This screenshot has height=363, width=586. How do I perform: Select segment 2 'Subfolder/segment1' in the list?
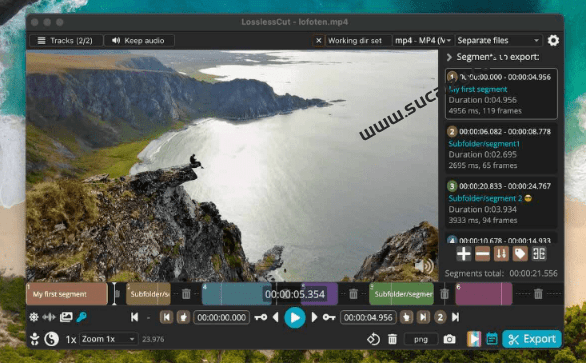(501, 148)
